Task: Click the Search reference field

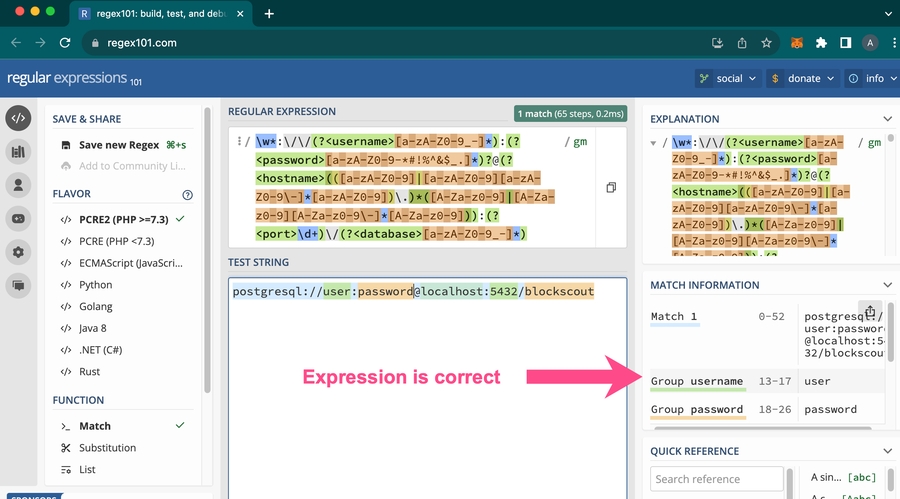Action: coord(716,479)
